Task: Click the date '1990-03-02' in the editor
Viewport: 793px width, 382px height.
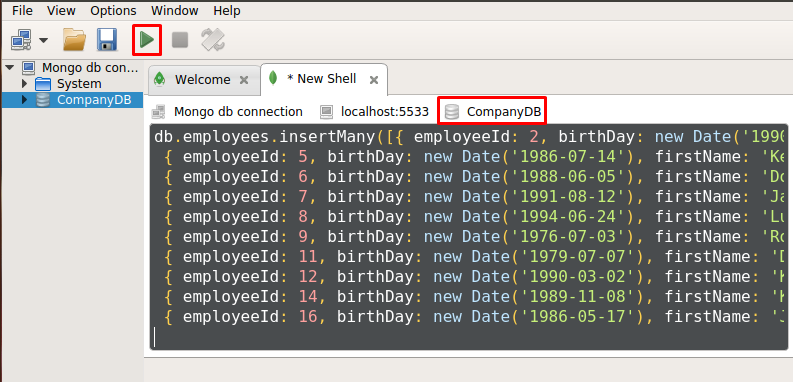Action: 579,277
